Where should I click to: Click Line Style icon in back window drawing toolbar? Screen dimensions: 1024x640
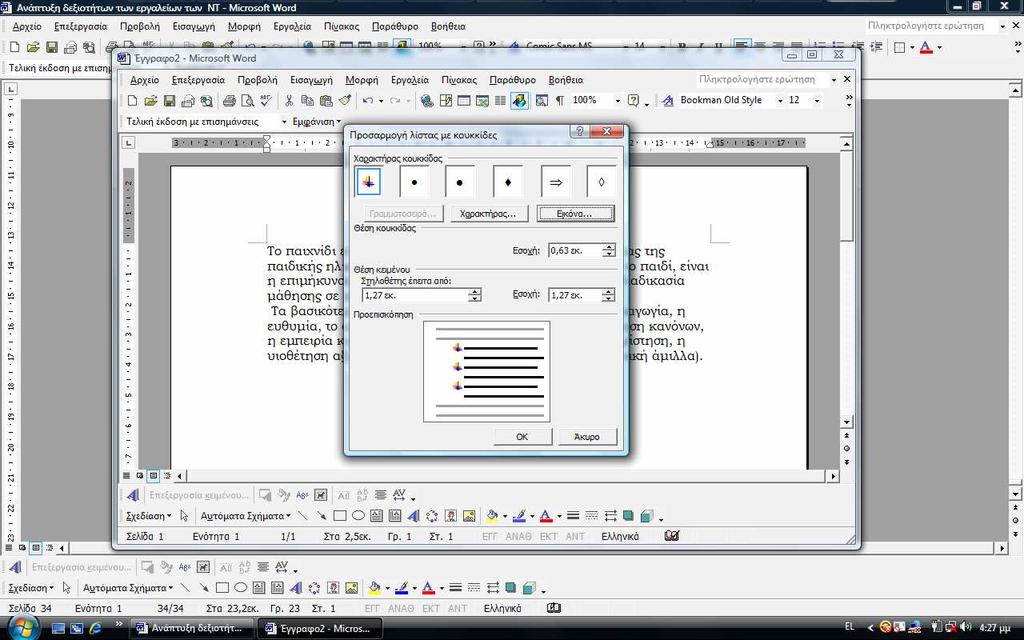pos(456,588)
